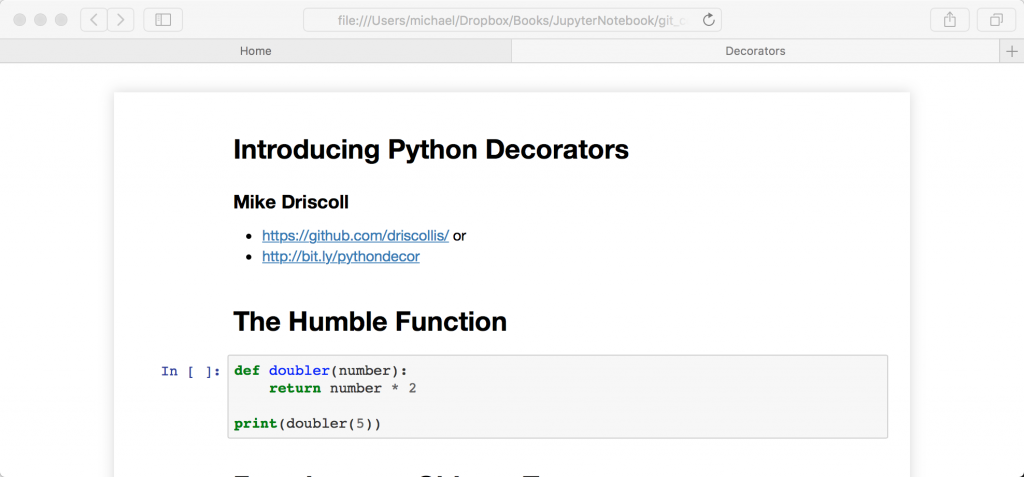The width and height of the screenshot is (1024, 477).
Task: Go back to the previous page
Action: [x=93, y=20]
